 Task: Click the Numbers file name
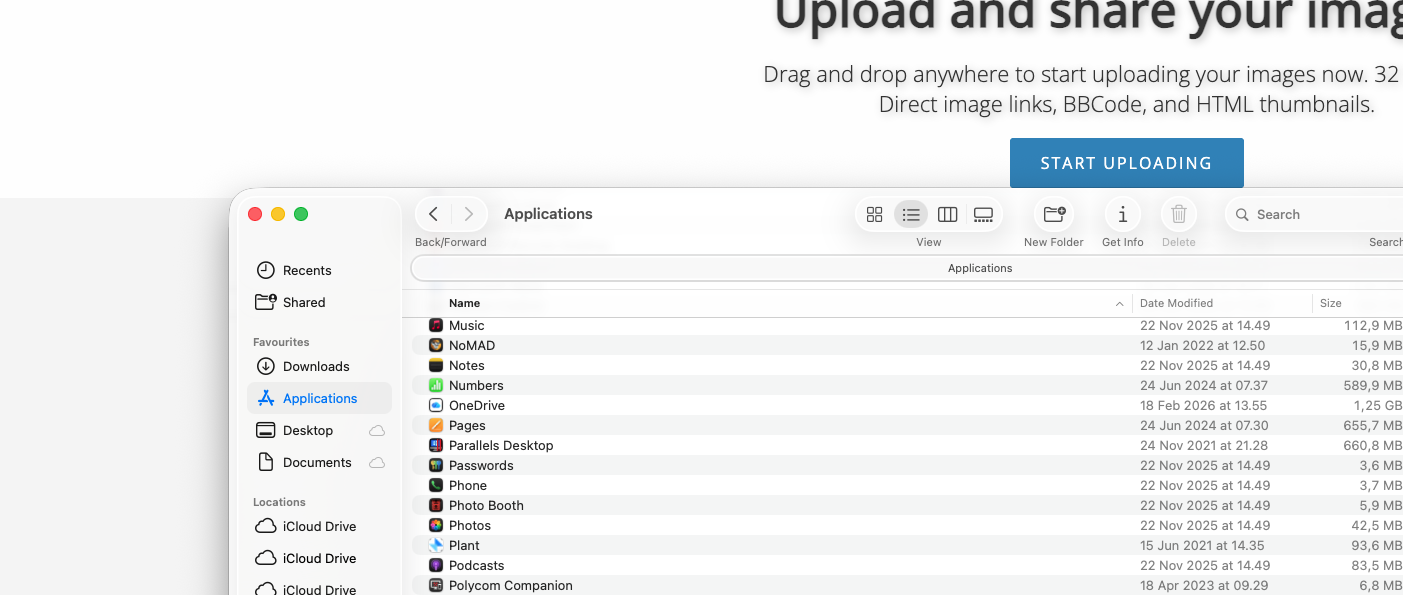476,385
